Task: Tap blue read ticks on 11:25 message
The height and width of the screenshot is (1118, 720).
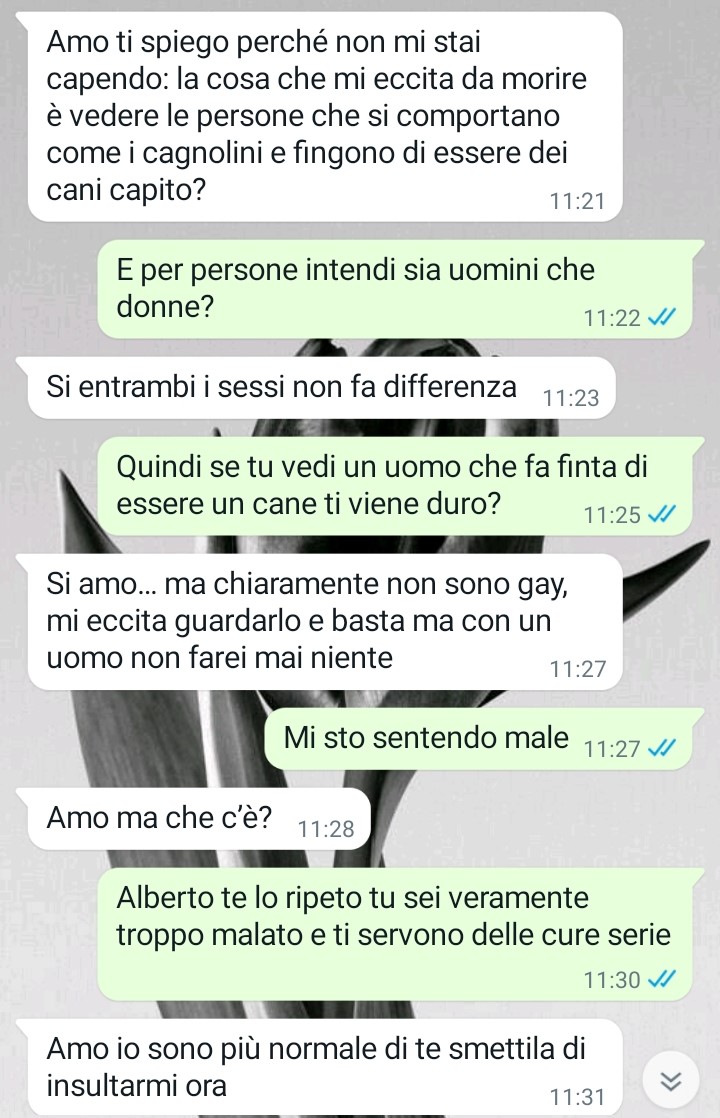Action: pyautogui.click(x=661, y=514)
